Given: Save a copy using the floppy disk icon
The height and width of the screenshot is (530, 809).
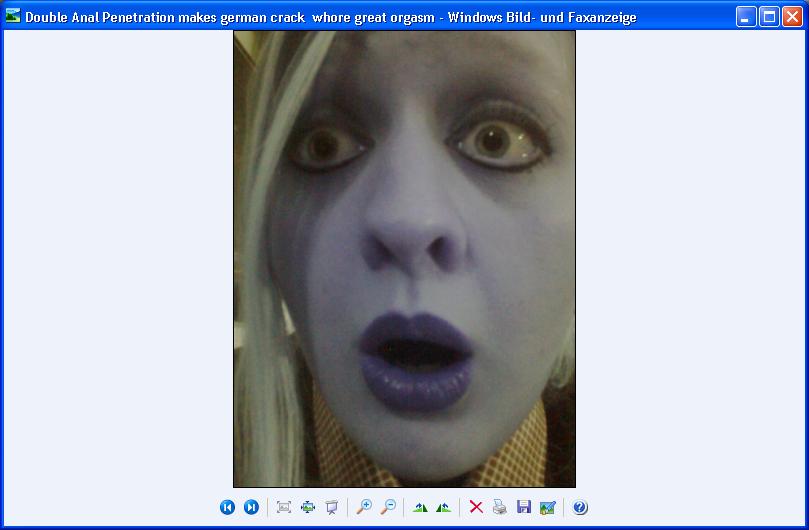Looking at the screenshot, I should click(x=524, y=507).
